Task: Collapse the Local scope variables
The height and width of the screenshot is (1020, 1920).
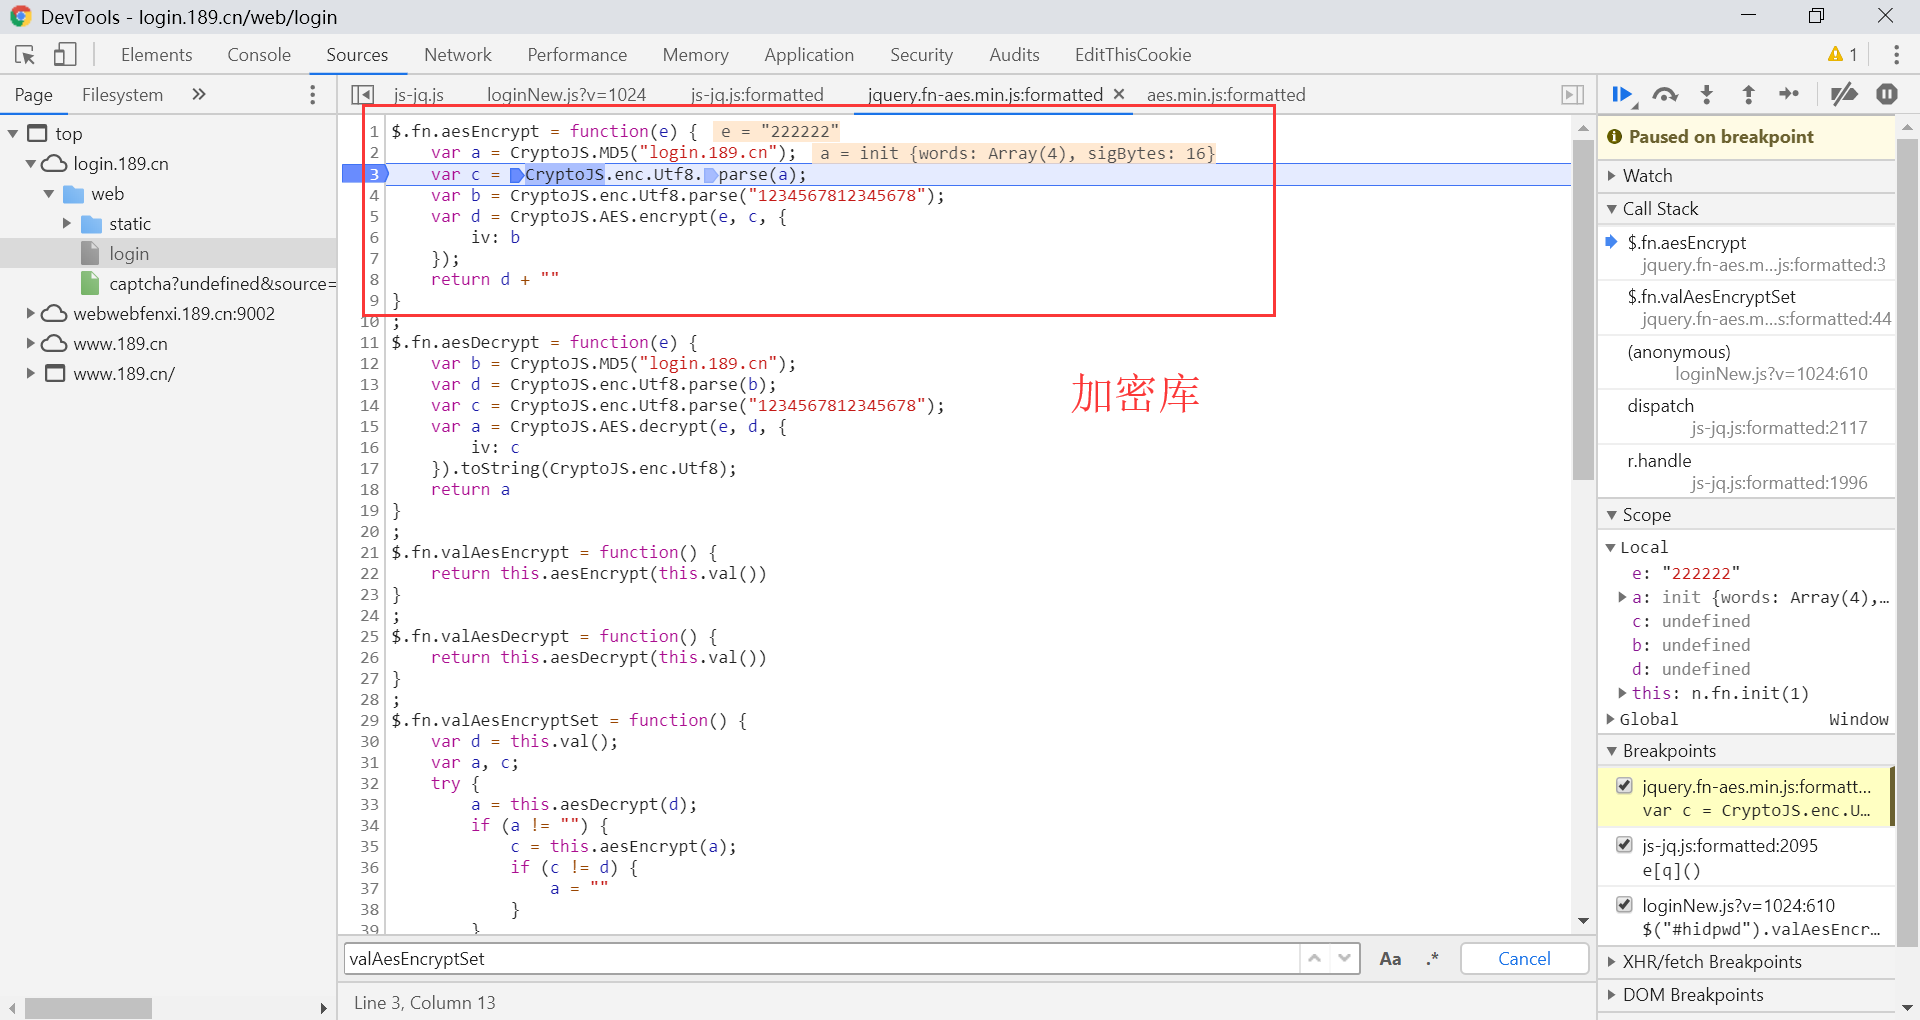Action: point(1611,548)
